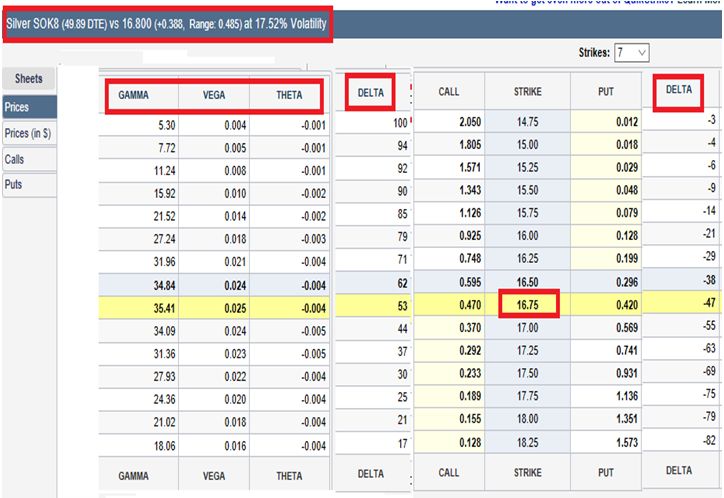Image resolution: width=724 pixels, height=498 pixels.
Task: Select the 15.25 strike cell
Action: point(528,168)
